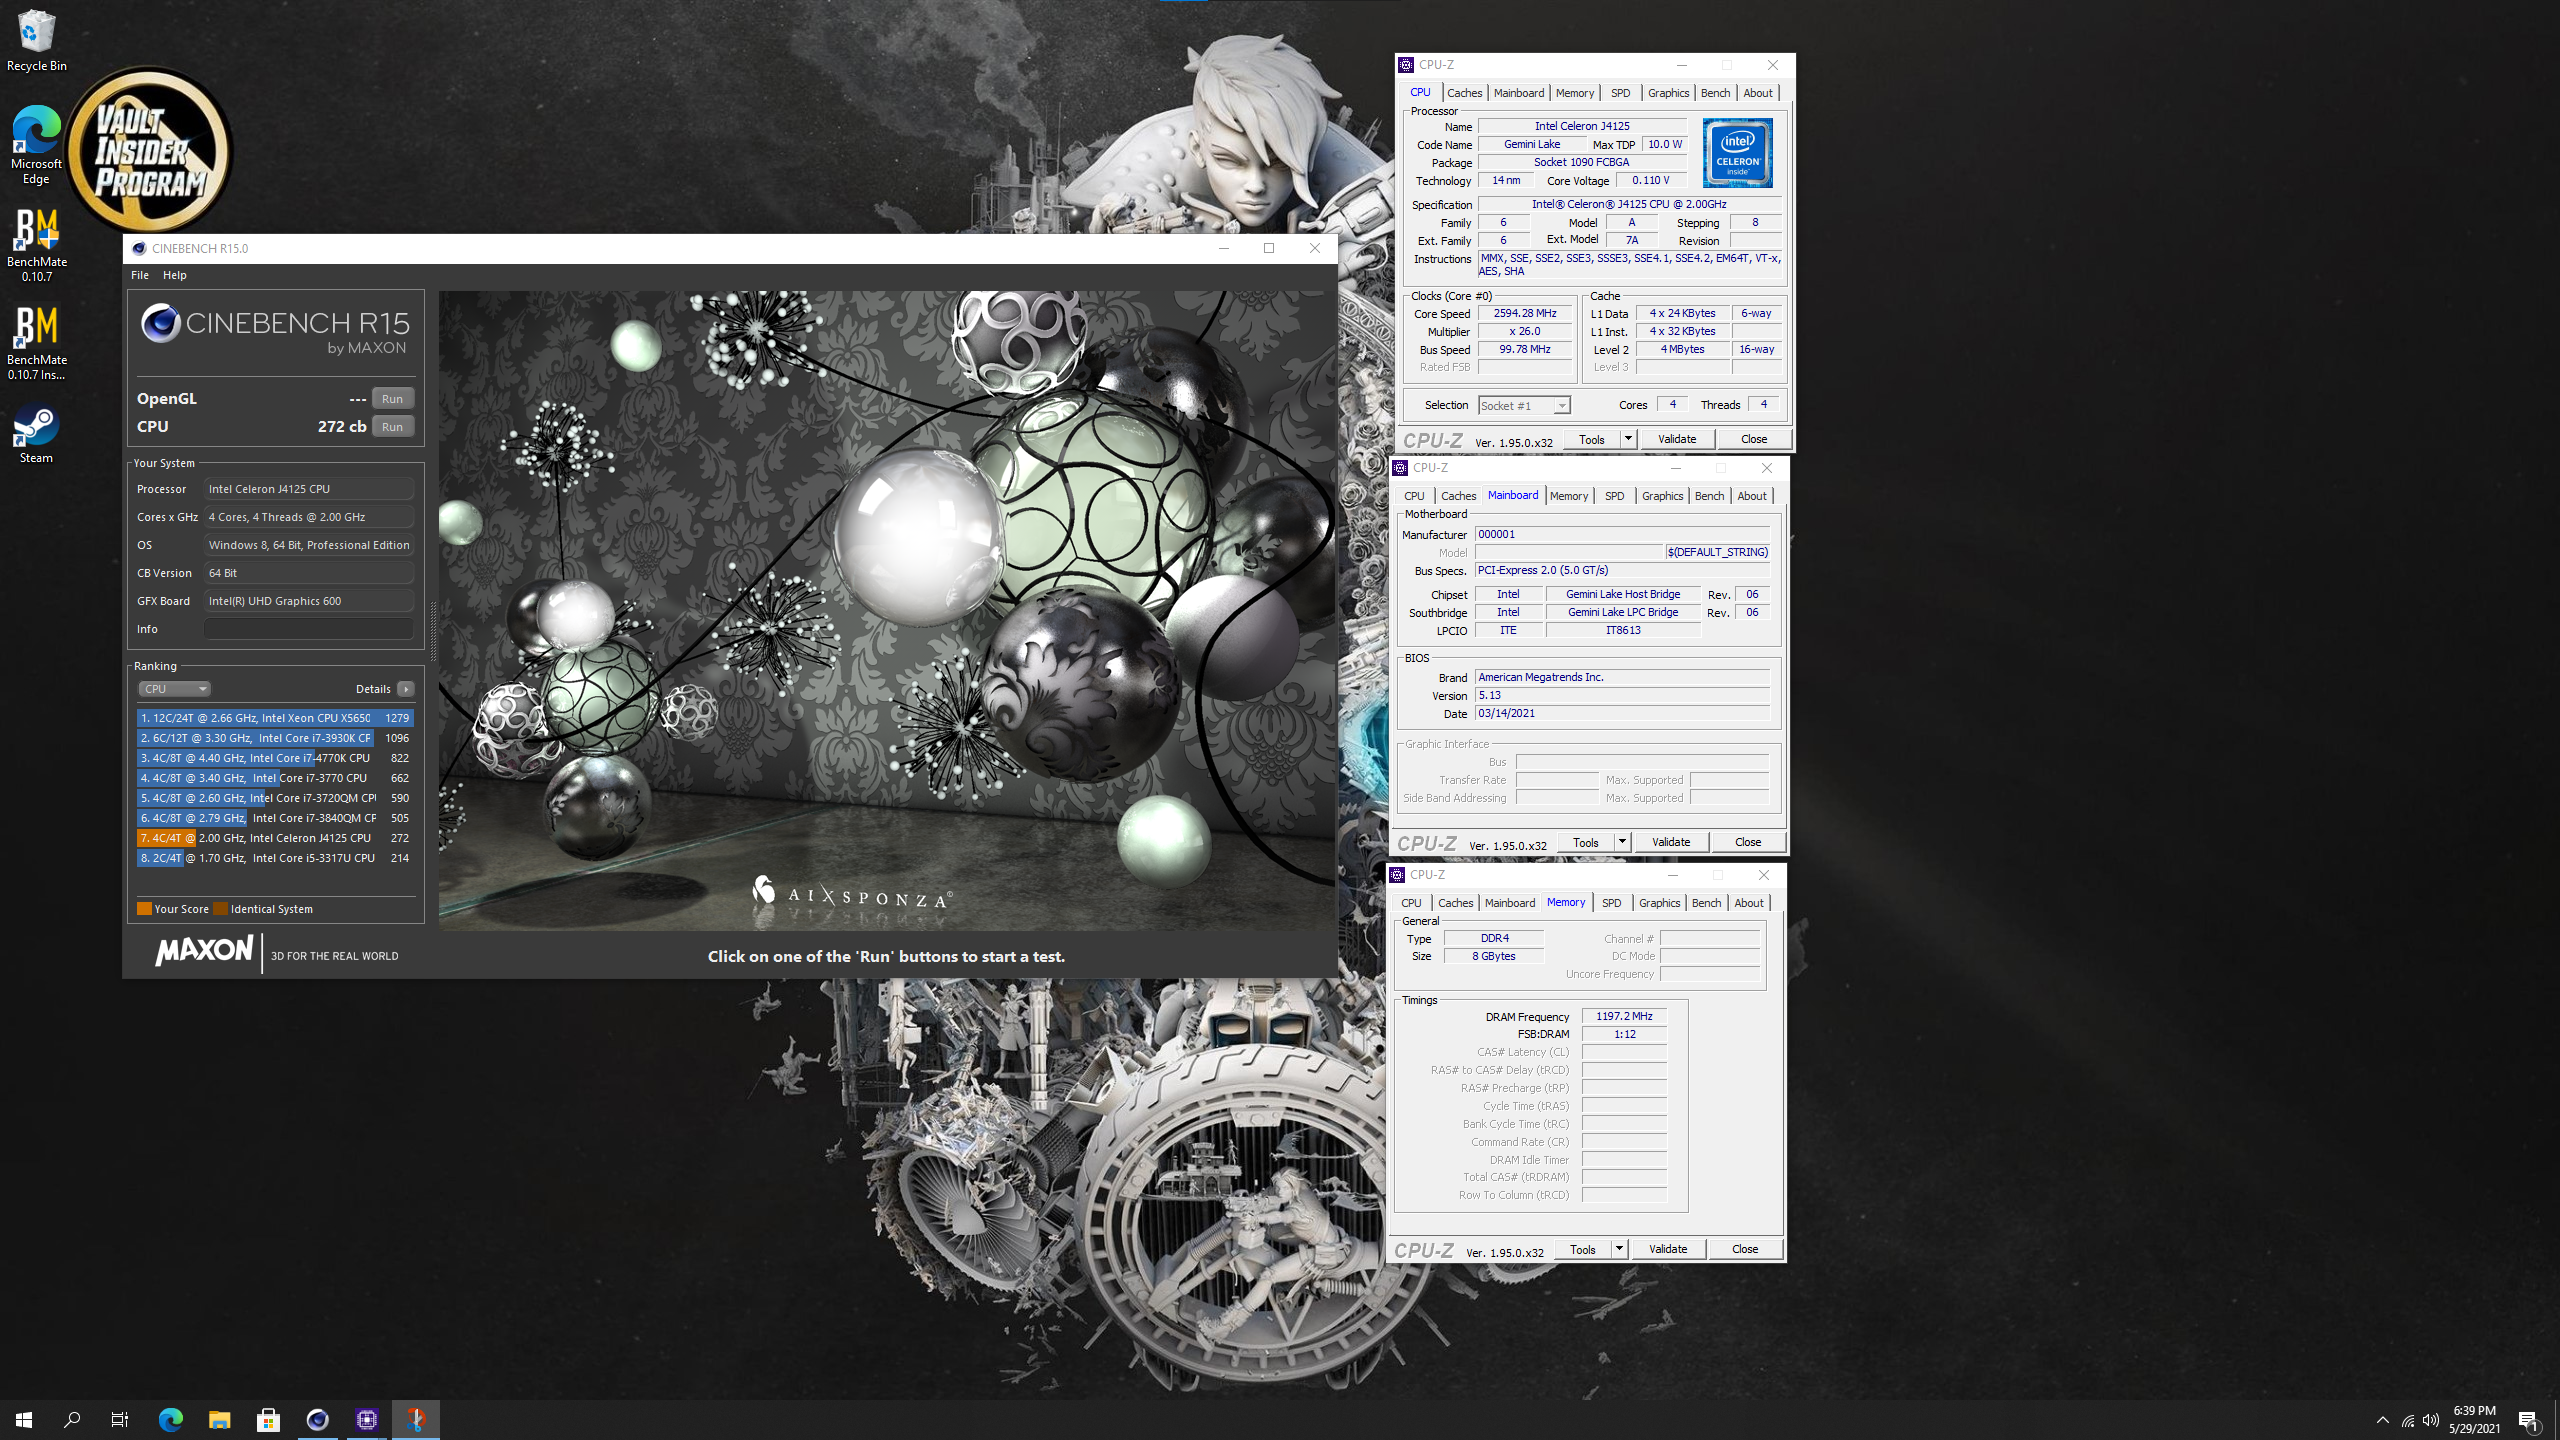
Task: Click the Your Score orange legend swatch
Action: click(144, 909)
